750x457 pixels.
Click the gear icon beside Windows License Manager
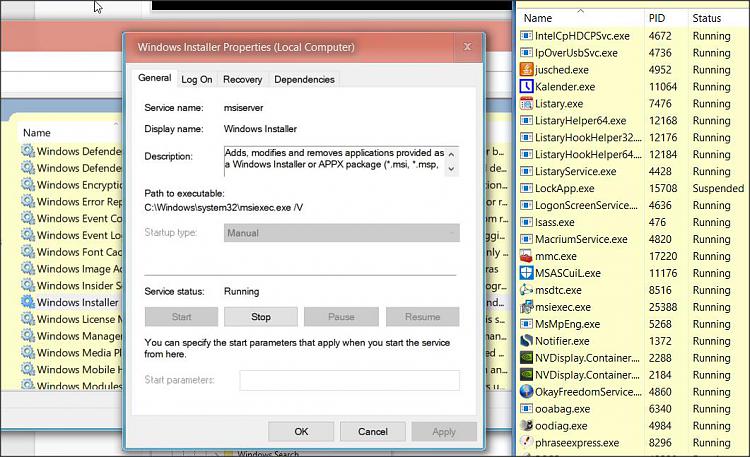click(28, 319)
